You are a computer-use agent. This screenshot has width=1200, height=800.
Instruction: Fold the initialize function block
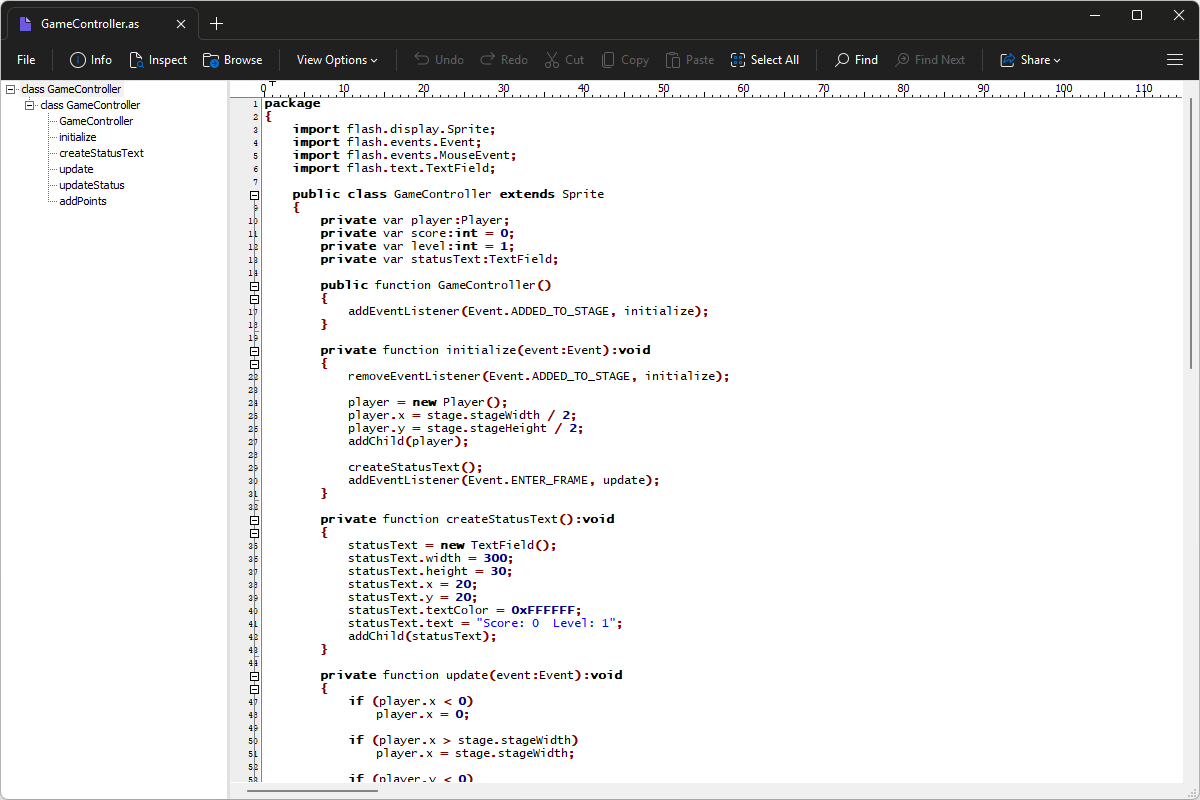pos(254,351)
